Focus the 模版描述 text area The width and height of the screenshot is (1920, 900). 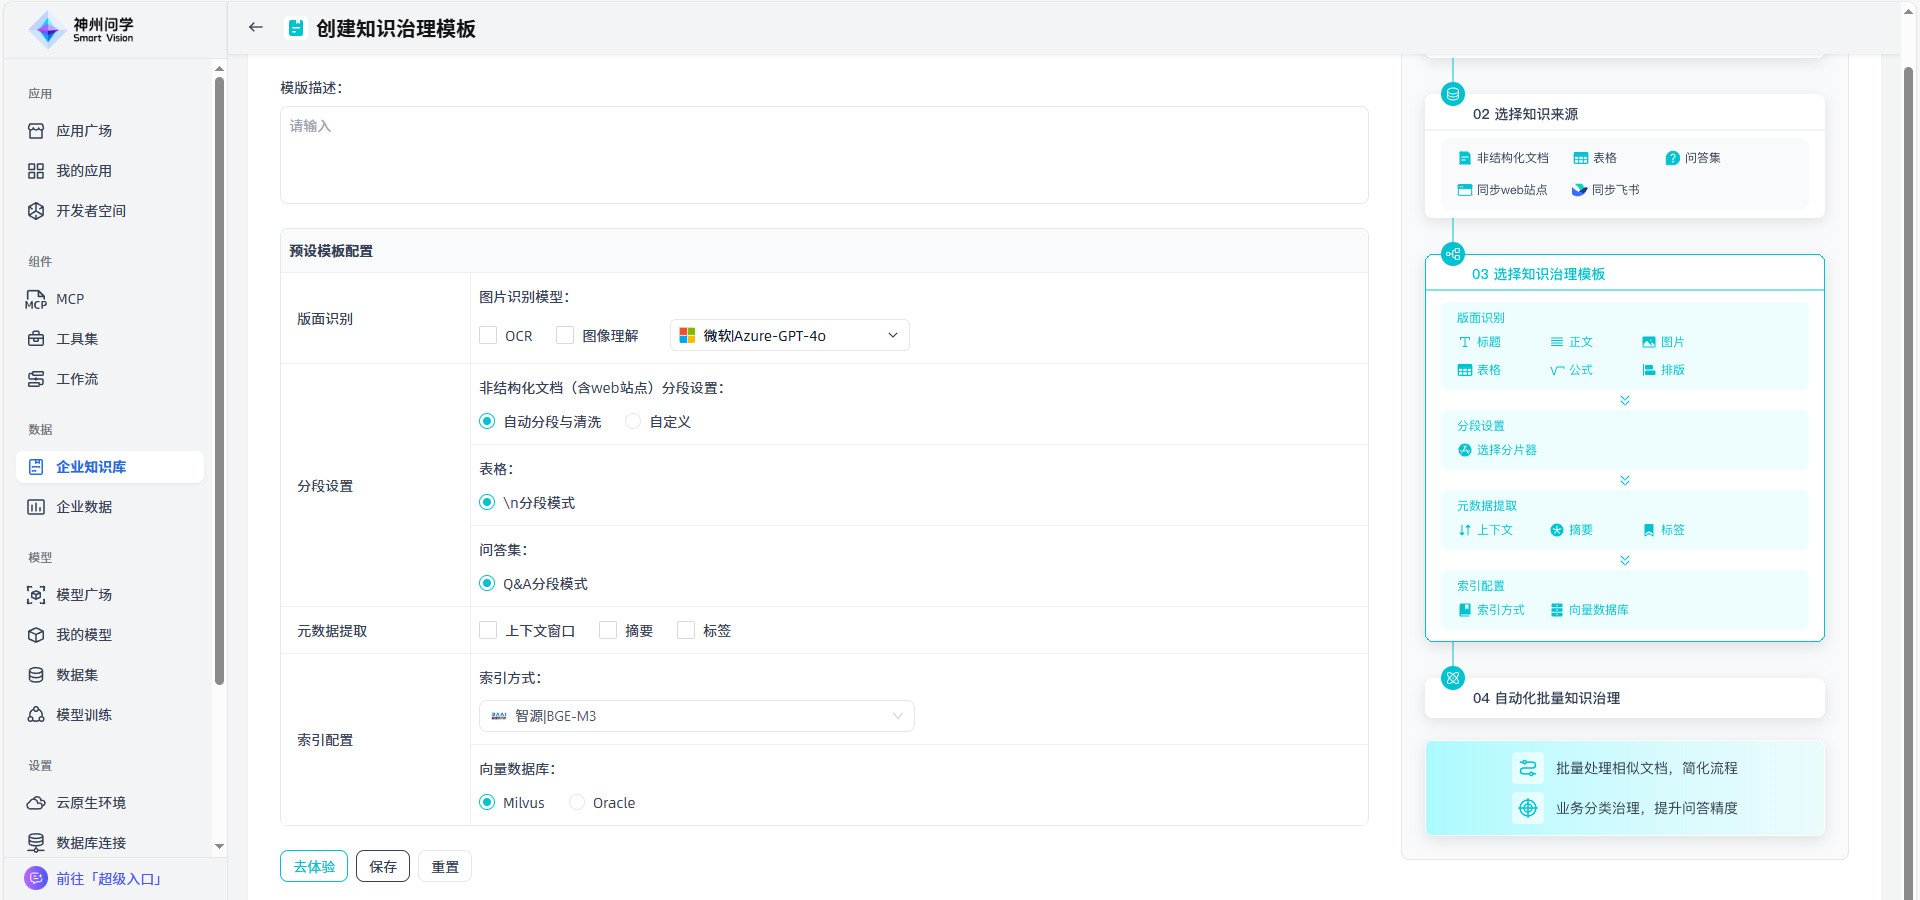pyautogui.click(x=823, y=155)
